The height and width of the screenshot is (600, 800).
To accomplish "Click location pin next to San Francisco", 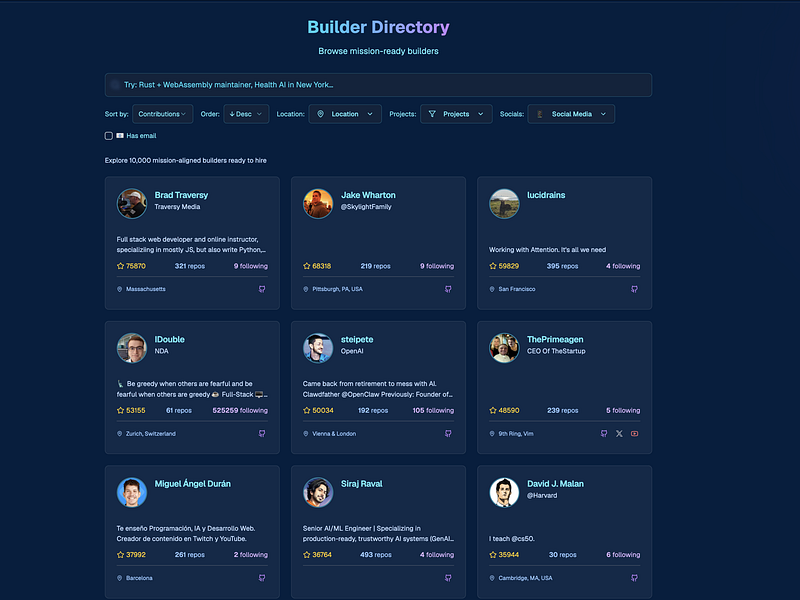I will point(492,289).
